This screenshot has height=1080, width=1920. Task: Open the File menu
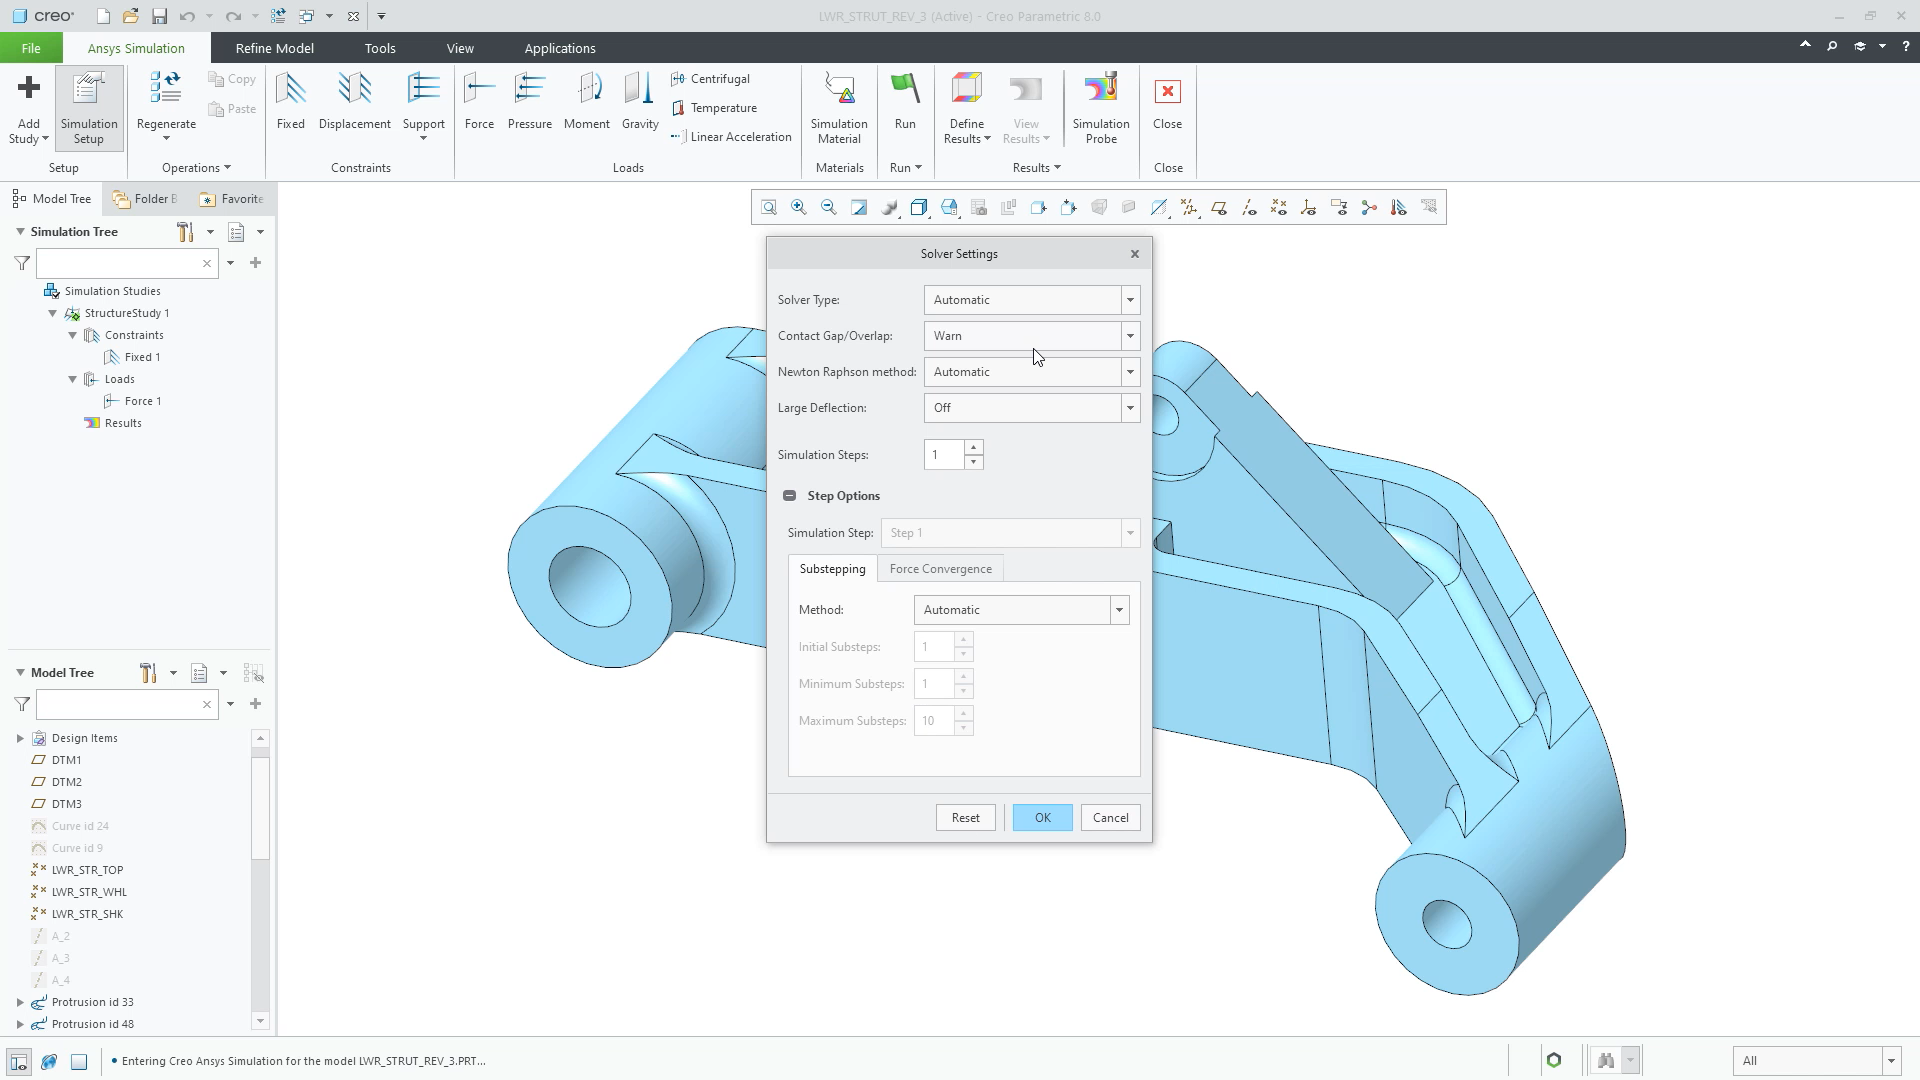pos(31,48)
